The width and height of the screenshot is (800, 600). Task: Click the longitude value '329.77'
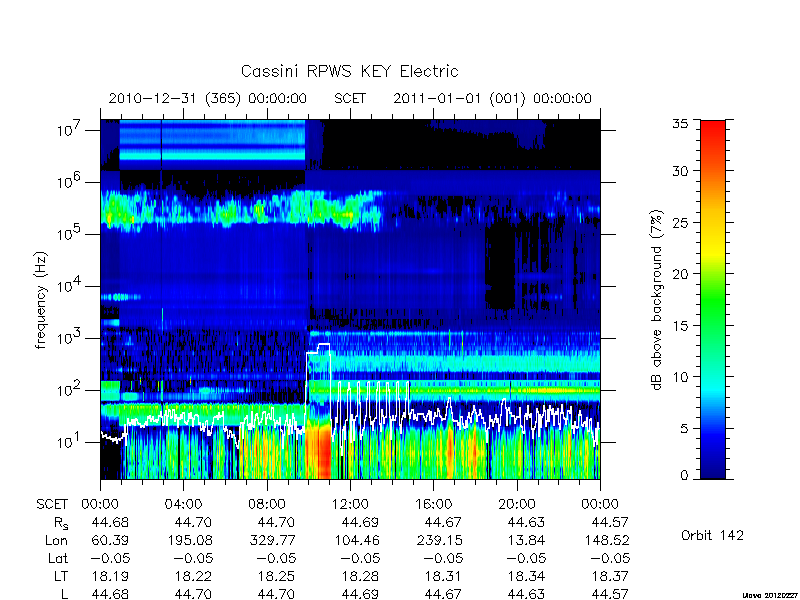[x=276, y=540]
